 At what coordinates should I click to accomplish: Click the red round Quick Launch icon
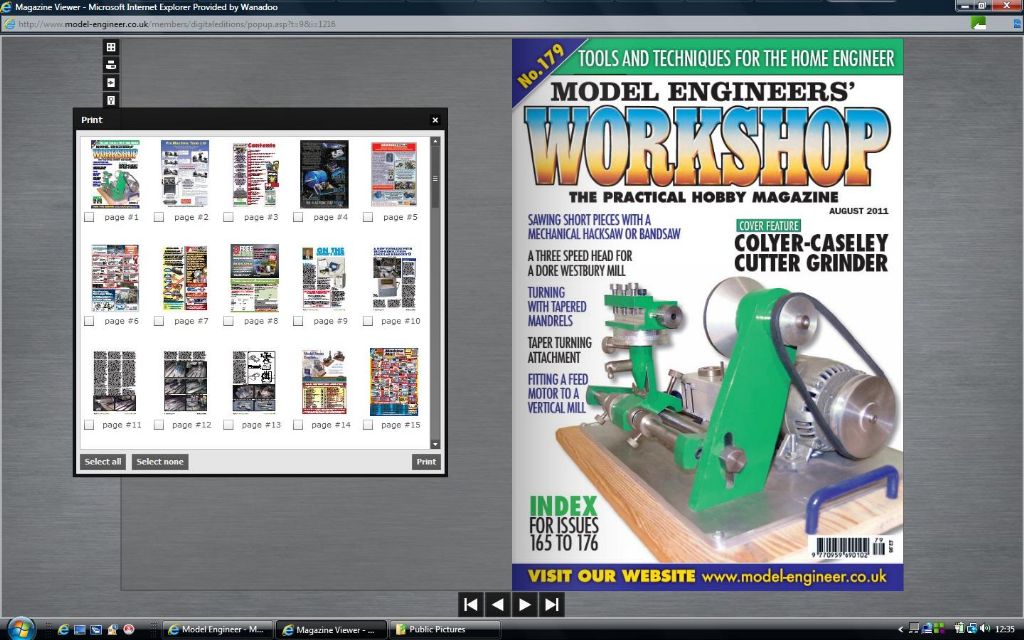129,630
